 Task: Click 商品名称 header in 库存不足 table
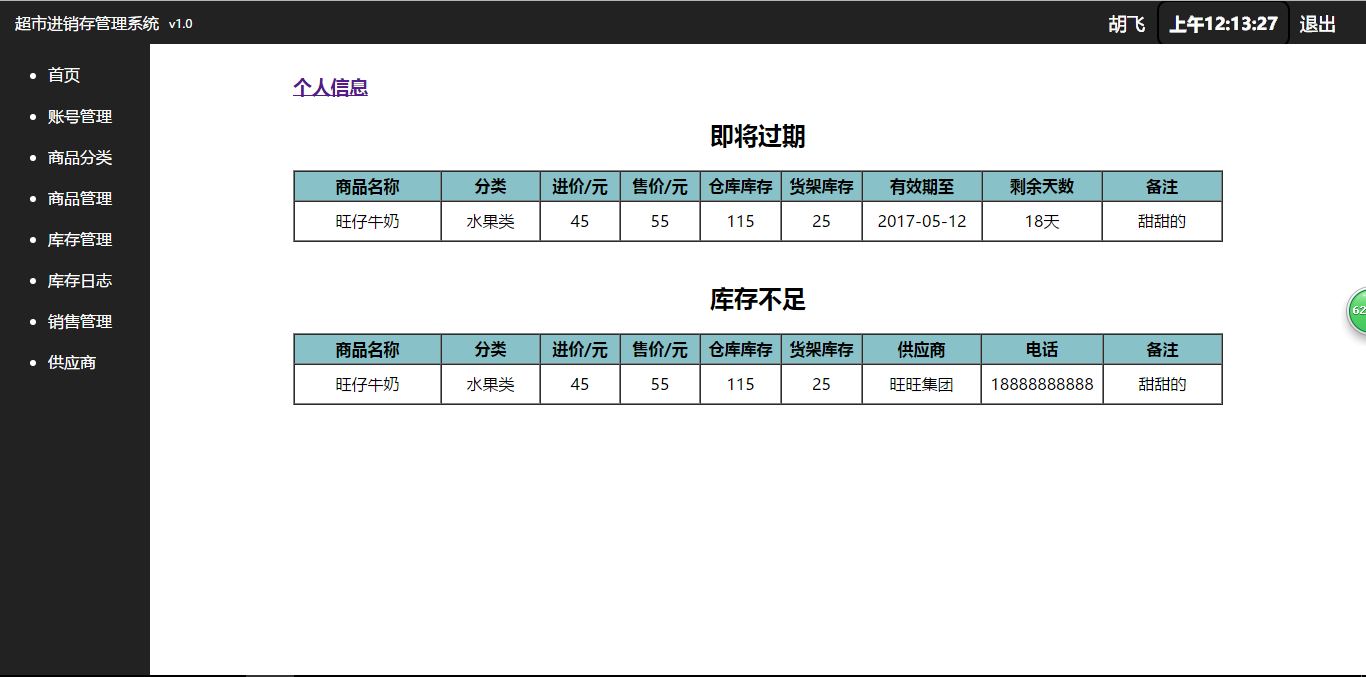[x=367, y=349]
